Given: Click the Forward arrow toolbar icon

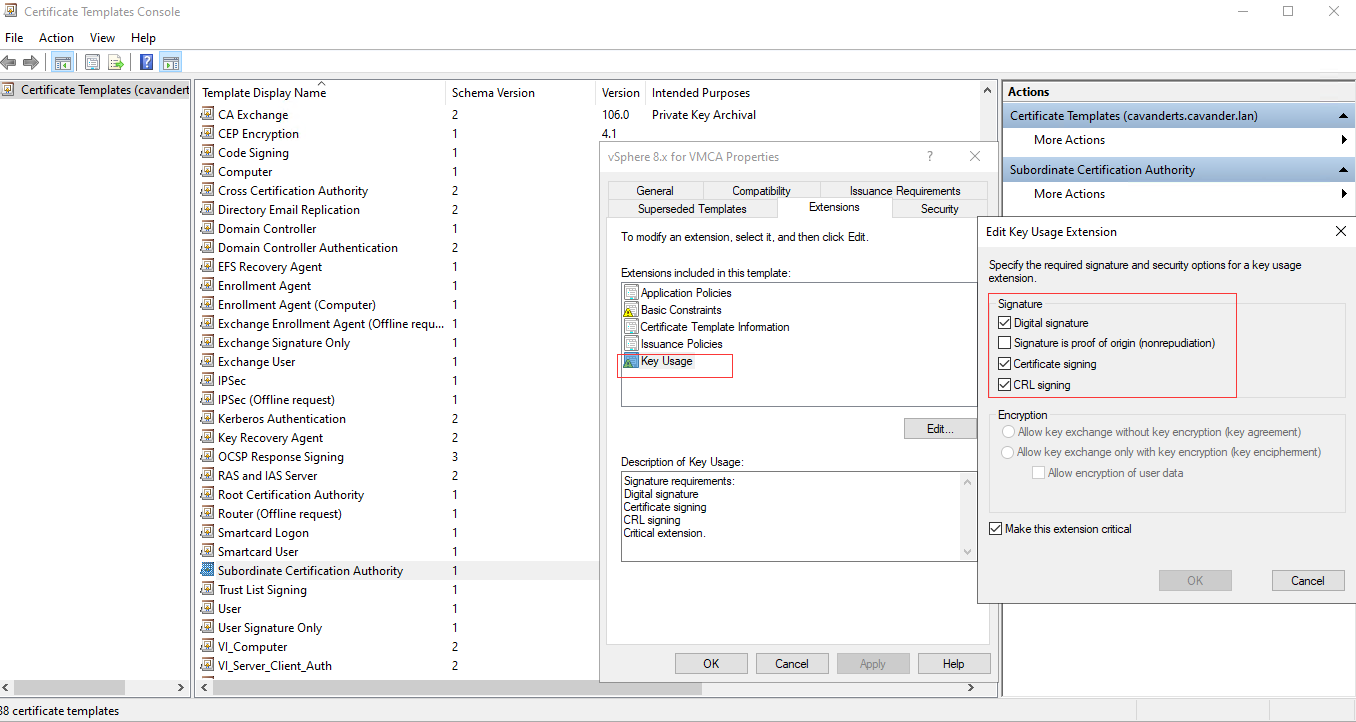Looking at the screenshot, I should [31, 62].
